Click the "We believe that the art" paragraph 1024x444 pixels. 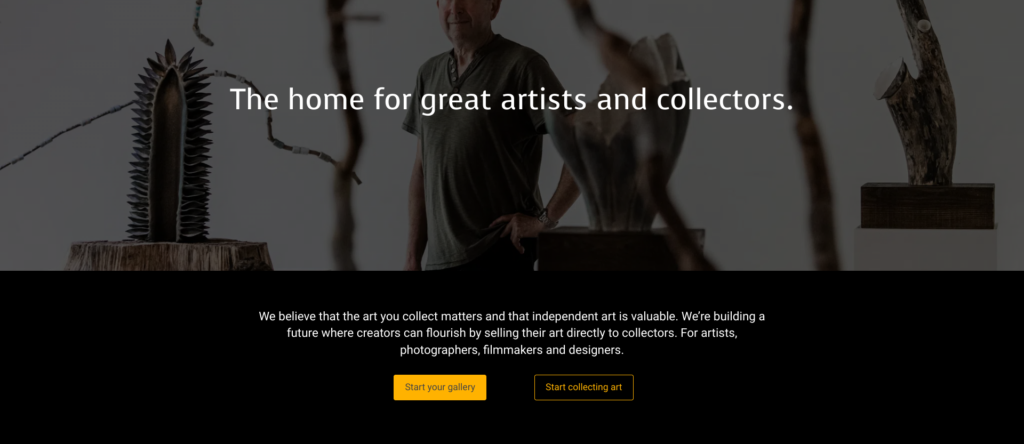click(511, 334)
